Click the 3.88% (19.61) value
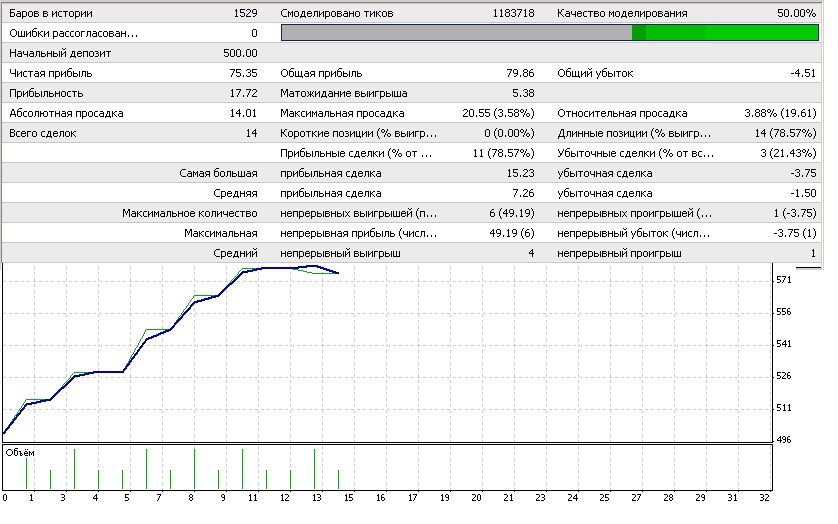The height and width of the screenshot is (524, 838). tap(780, 113)
